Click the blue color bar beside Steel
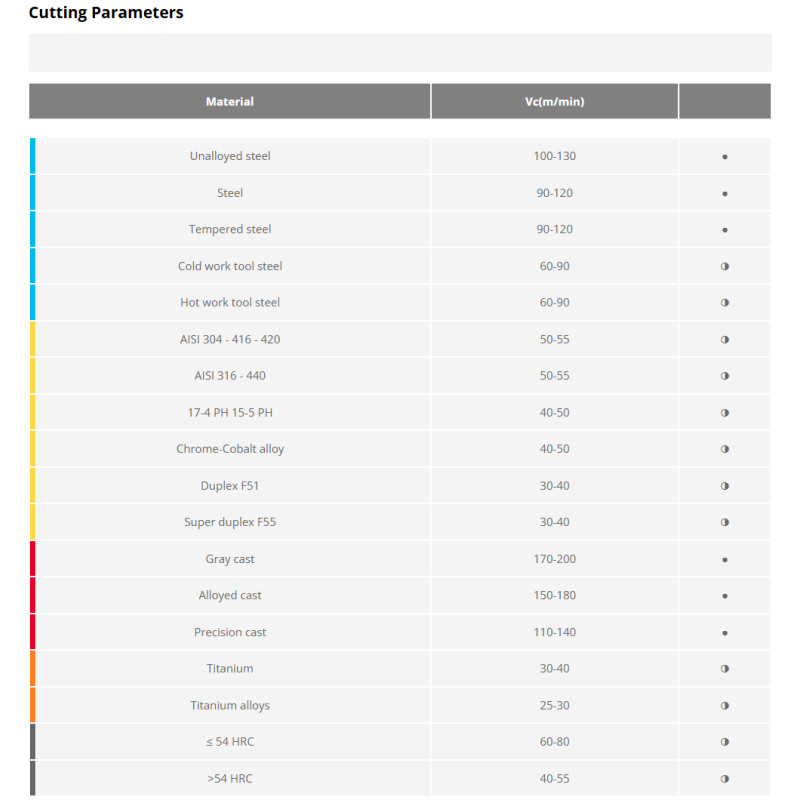This screenshot has height=800, width=800. (32, 193)
